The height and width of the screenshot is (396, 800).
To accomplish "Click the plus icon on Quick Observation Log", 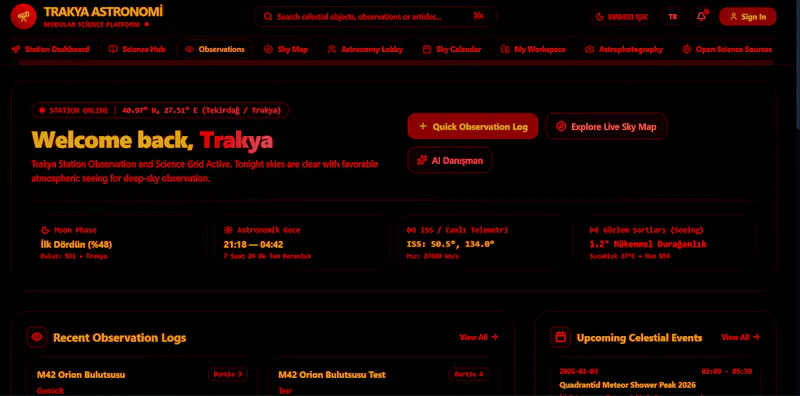I will (x=422, y=127).
